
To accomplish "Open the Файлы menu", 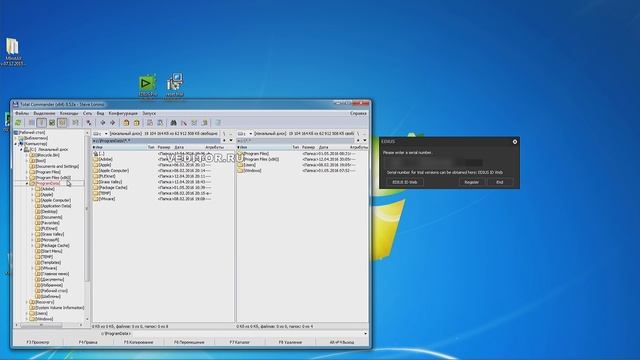I will [x=22, y=113].
